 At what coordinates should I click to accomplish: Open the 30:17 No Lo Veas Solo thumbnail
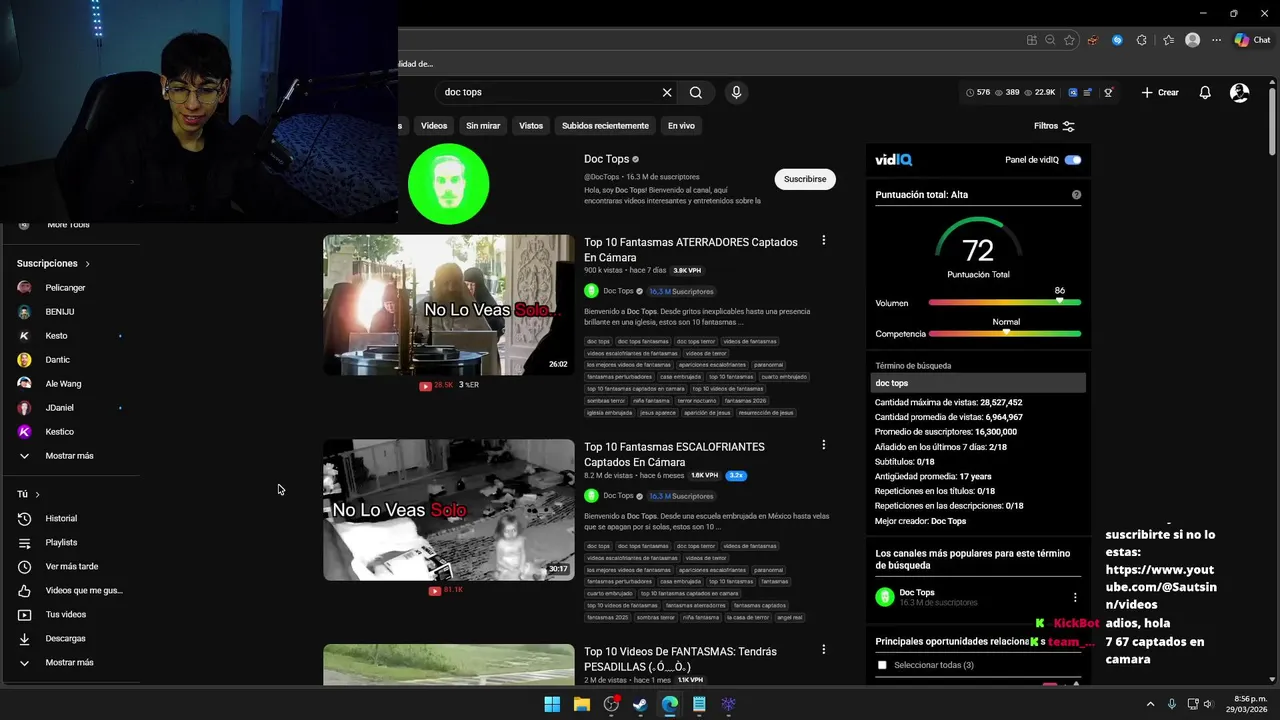coord(449,510)
